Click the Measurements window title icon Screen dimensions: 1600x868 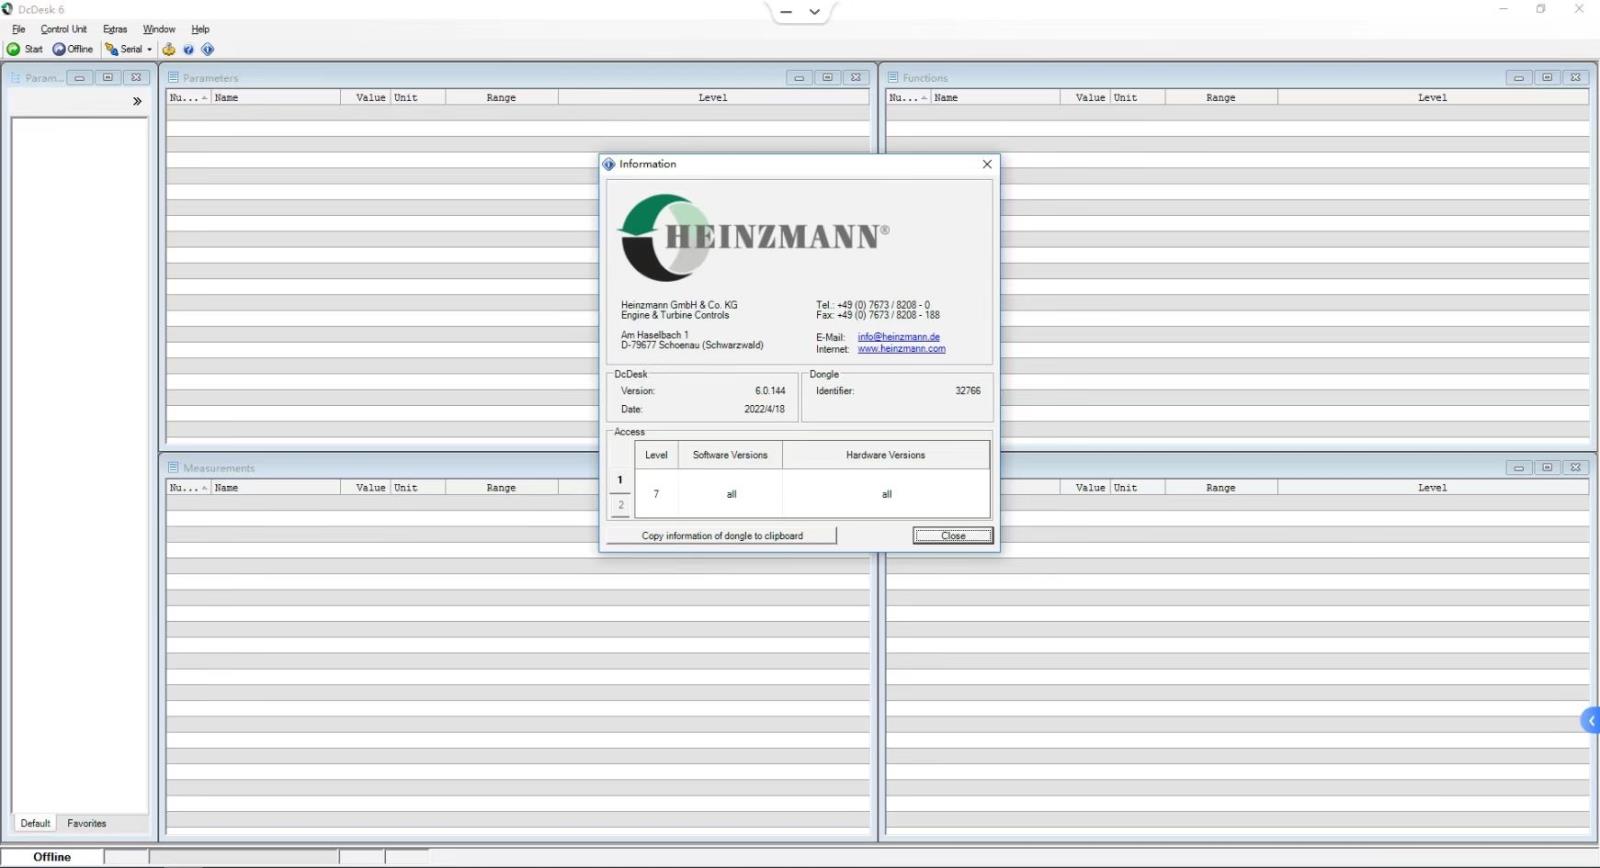(173, 467)
